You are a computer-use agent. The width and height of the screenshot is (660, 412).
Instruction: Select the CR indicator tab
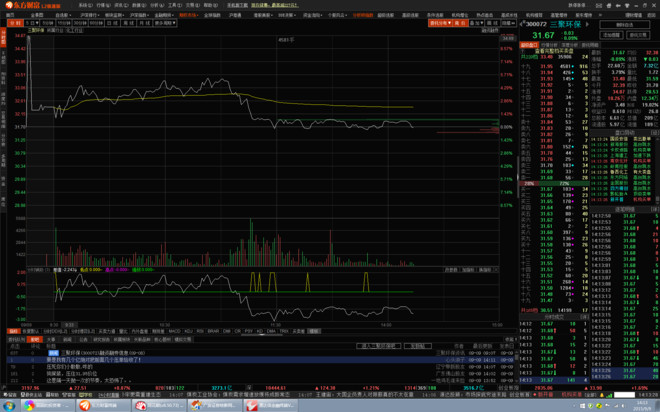click(x=238, y=331)
